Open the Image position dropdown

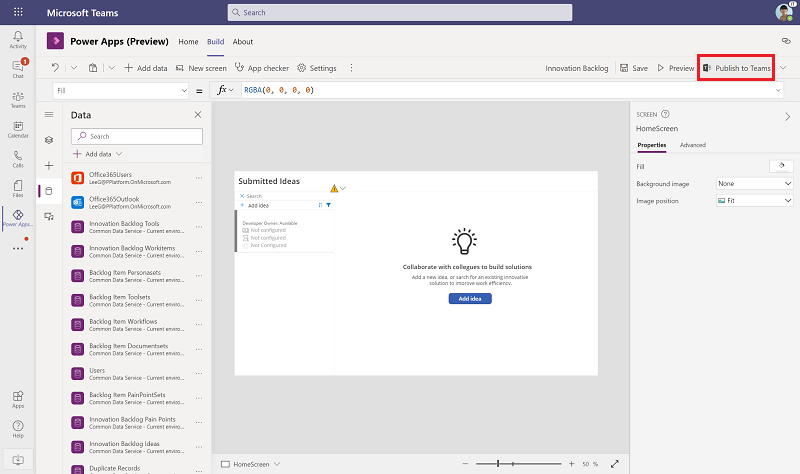[x=755, y=201]
